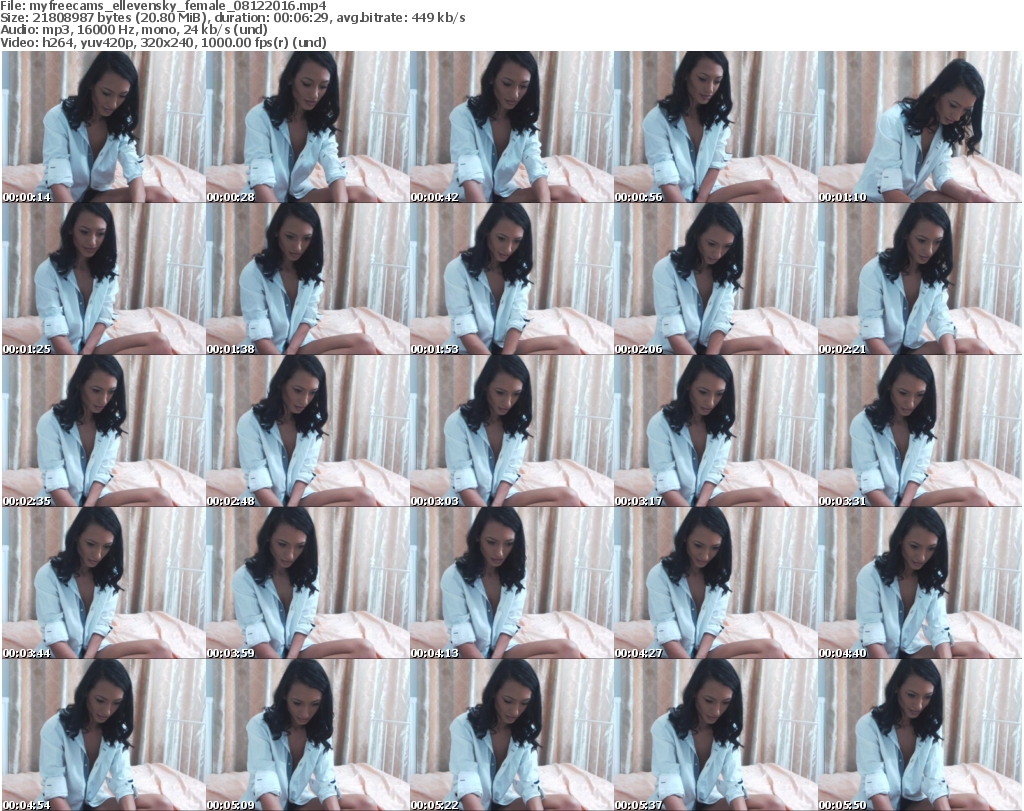Pick the frame timestamped 00:03:03
Image resolution: width=1024 pixels, height=811 pixels.
tap(511, 431)
